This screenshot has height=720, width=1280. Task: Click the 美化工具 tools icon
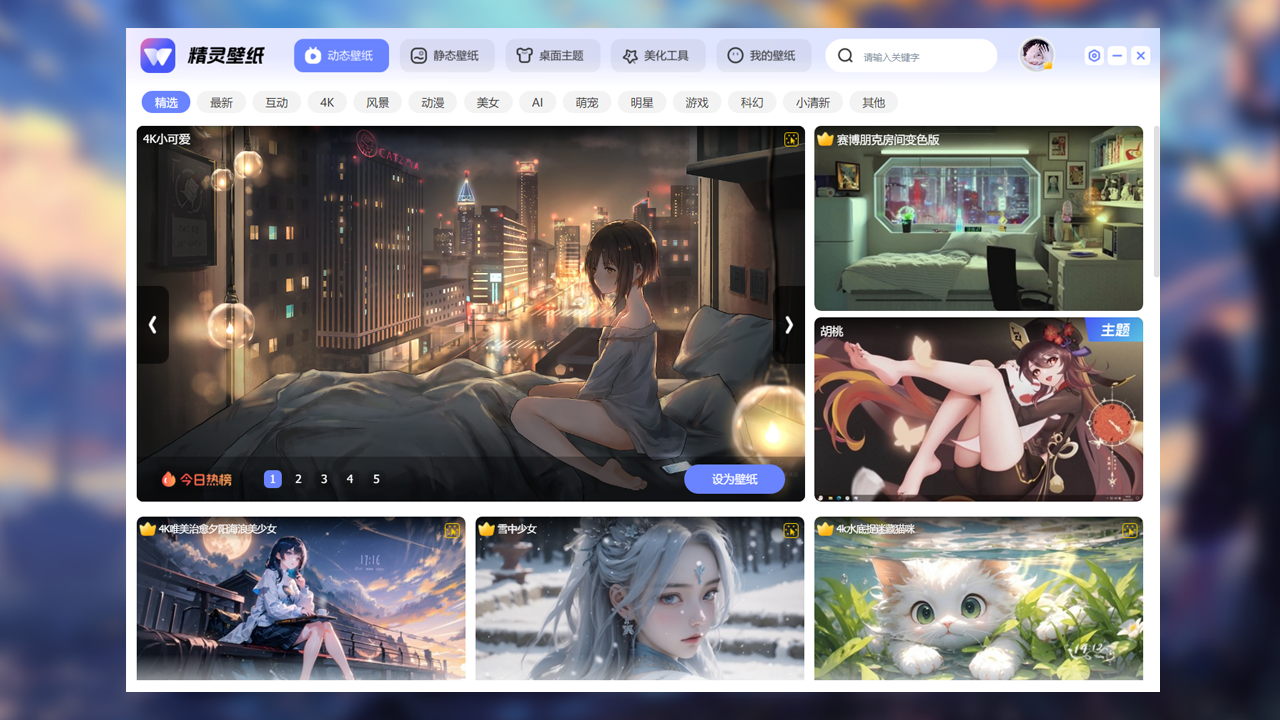(x=630, y=56)
